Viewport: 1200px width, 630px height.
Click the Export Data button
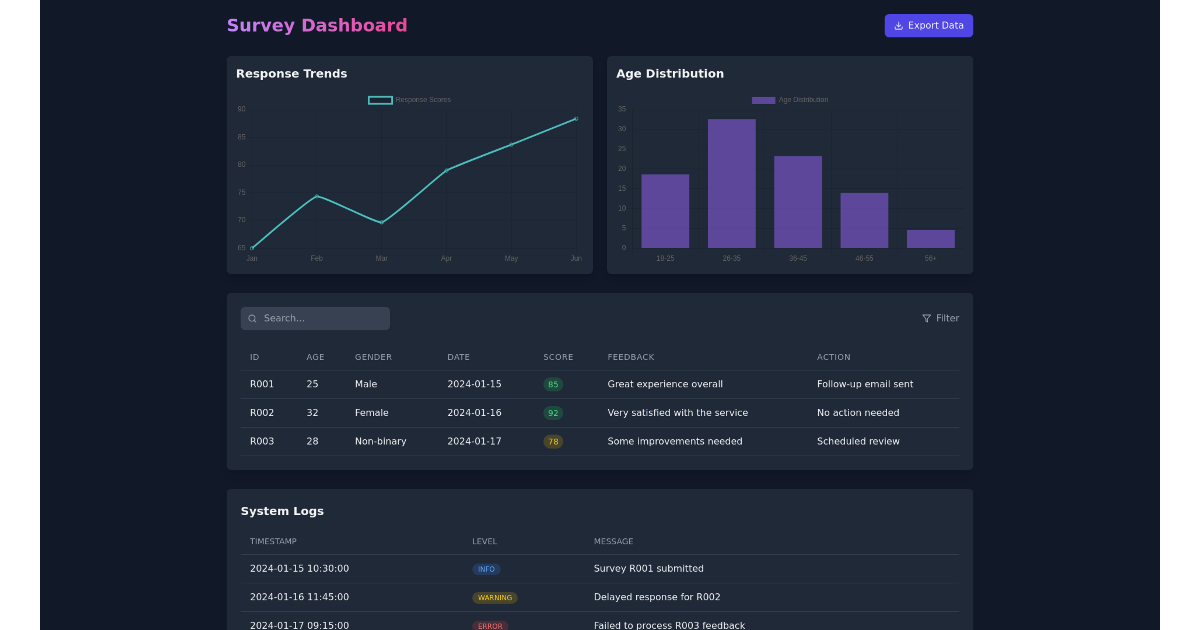(x=928, y=25)
